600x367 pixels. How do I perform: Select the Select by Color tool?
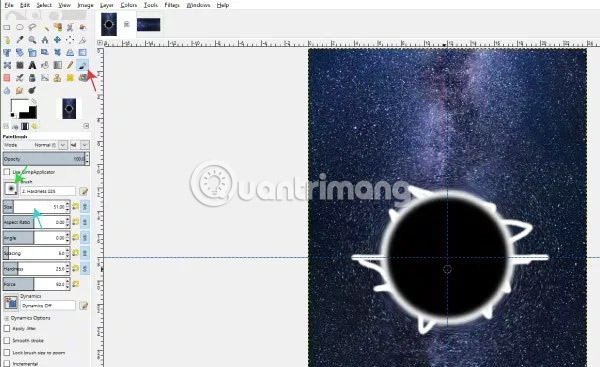[x=57, y=27]
